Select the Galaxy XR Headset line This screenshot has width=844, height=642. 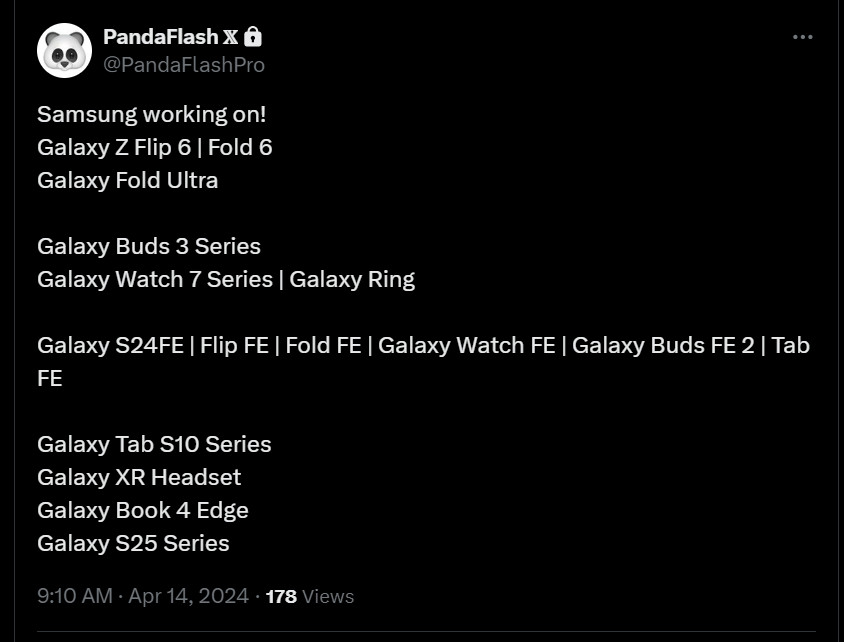(138, 477)
